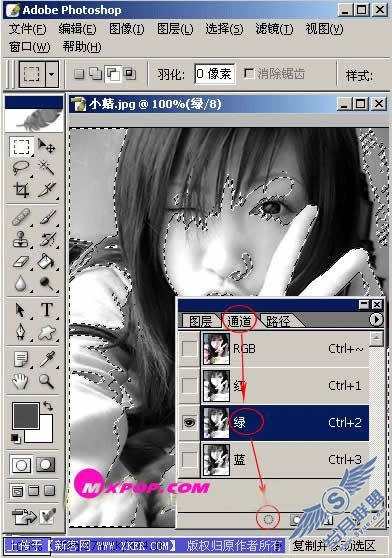Switch to the 图层 tab
The width and height of the screenshot is (392, 558).
(200, 321)
